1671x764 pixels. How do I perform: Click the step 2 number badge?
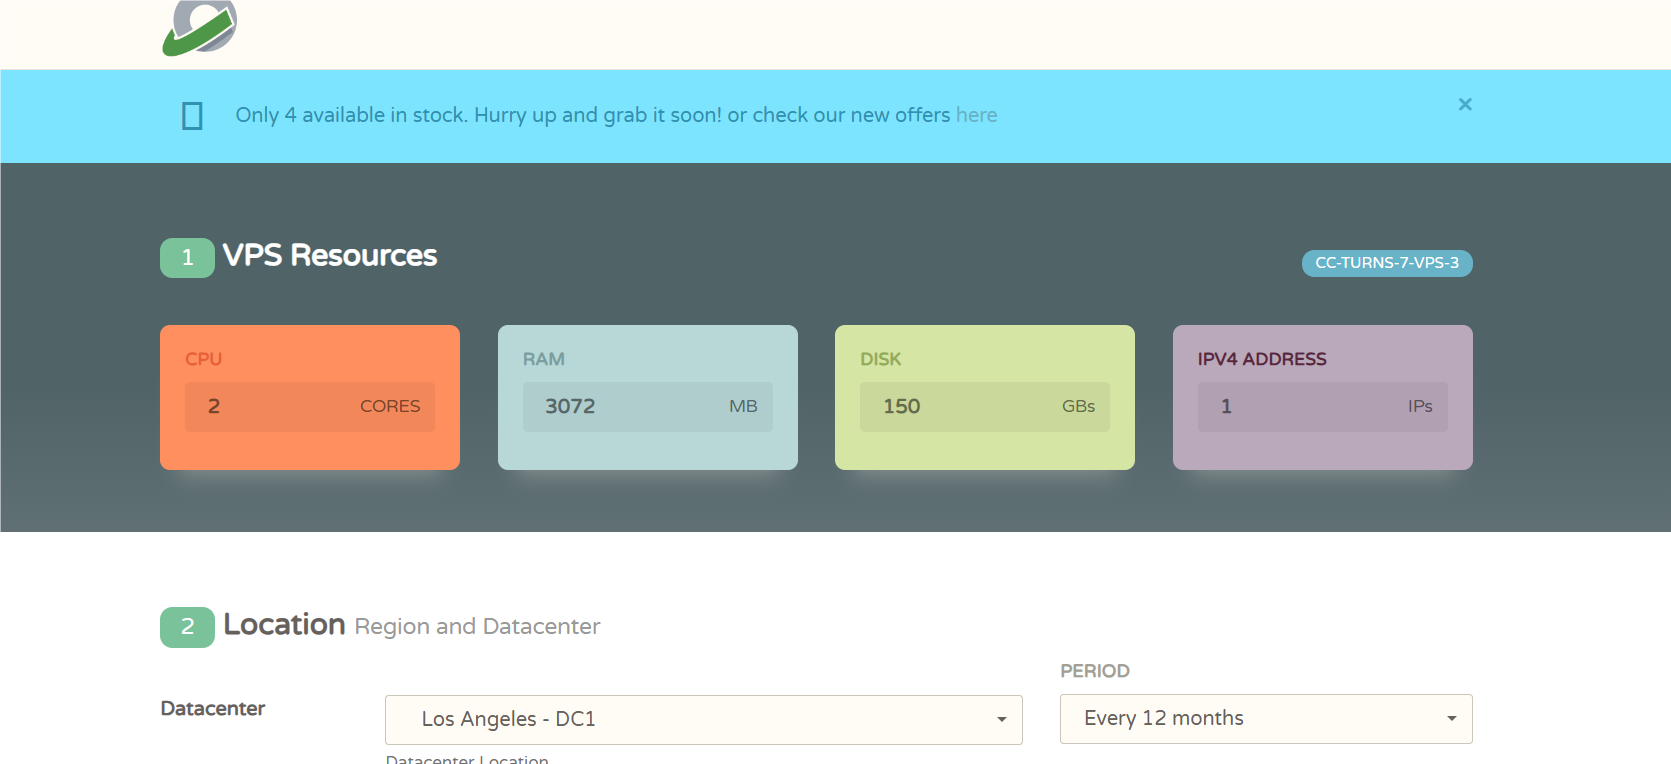click(x=187, y=627)
